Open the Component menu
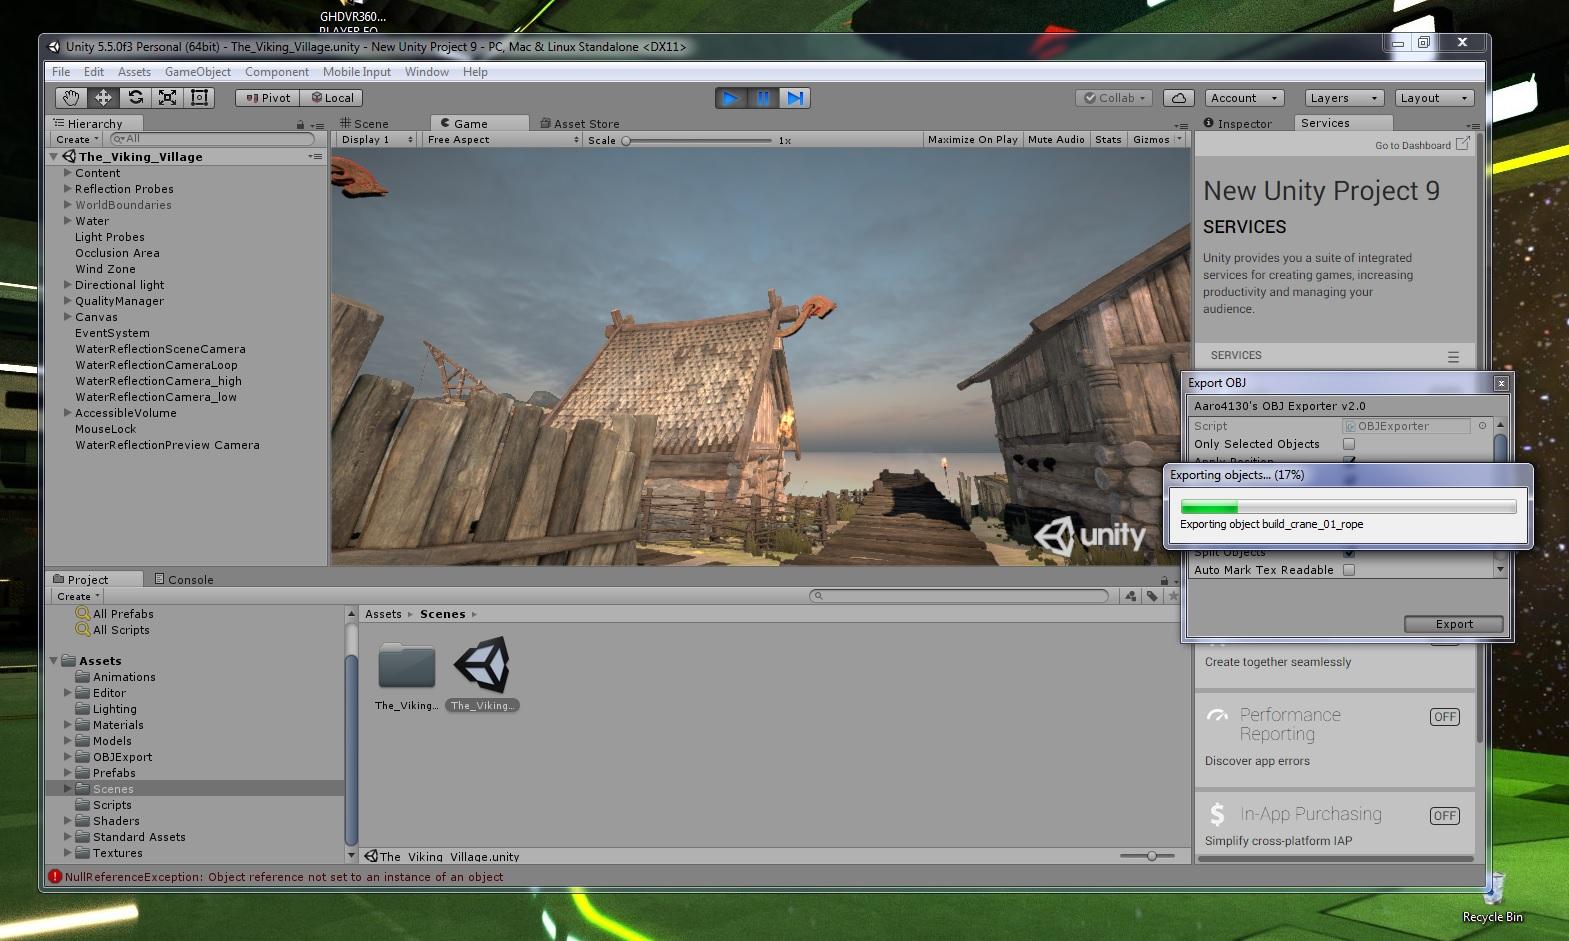The width and height of the screenshot is (1569, 941). pyautogui.click(x=277, y=72)
